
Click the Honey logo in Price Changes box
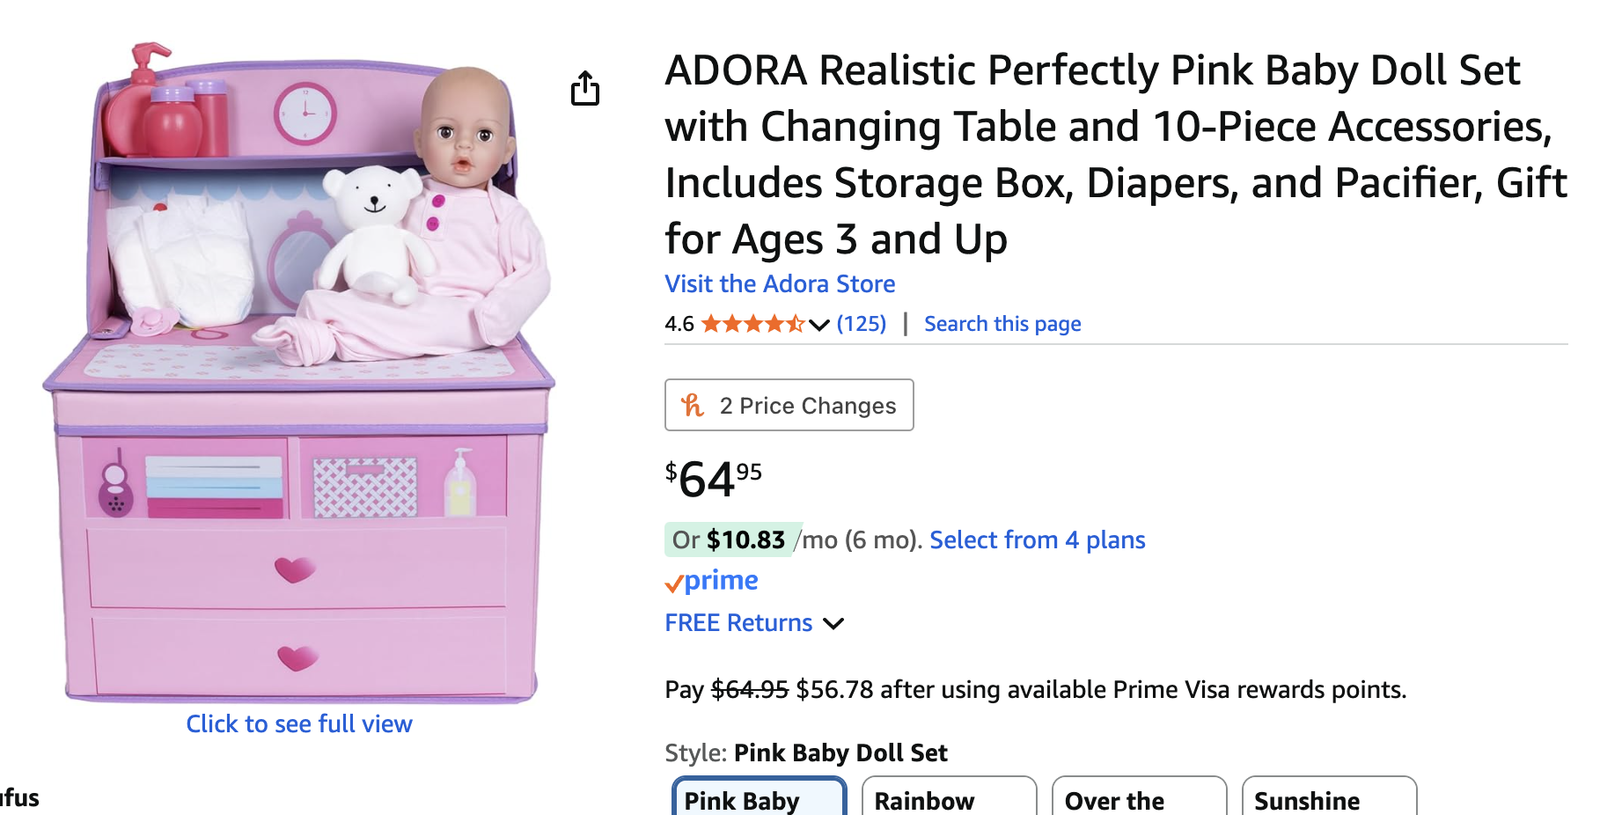692,405
